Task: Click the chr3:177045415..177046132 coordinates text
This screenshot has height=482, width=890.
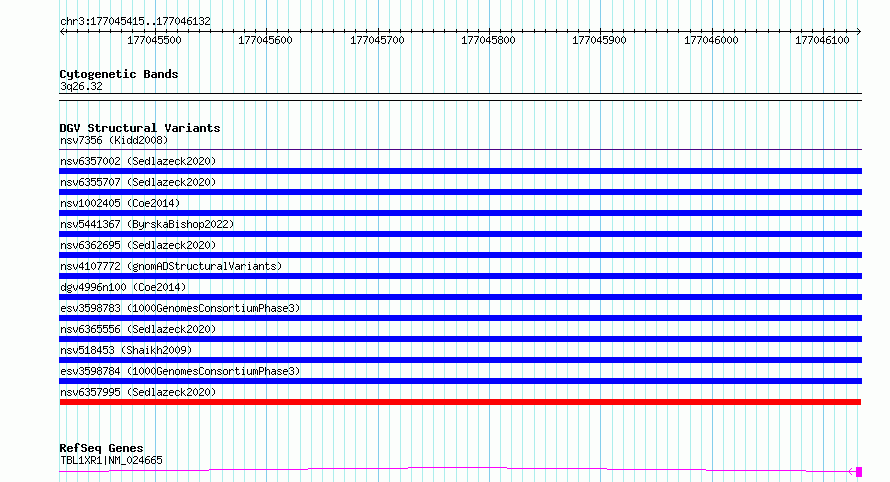Action: [x=135, y=22]
